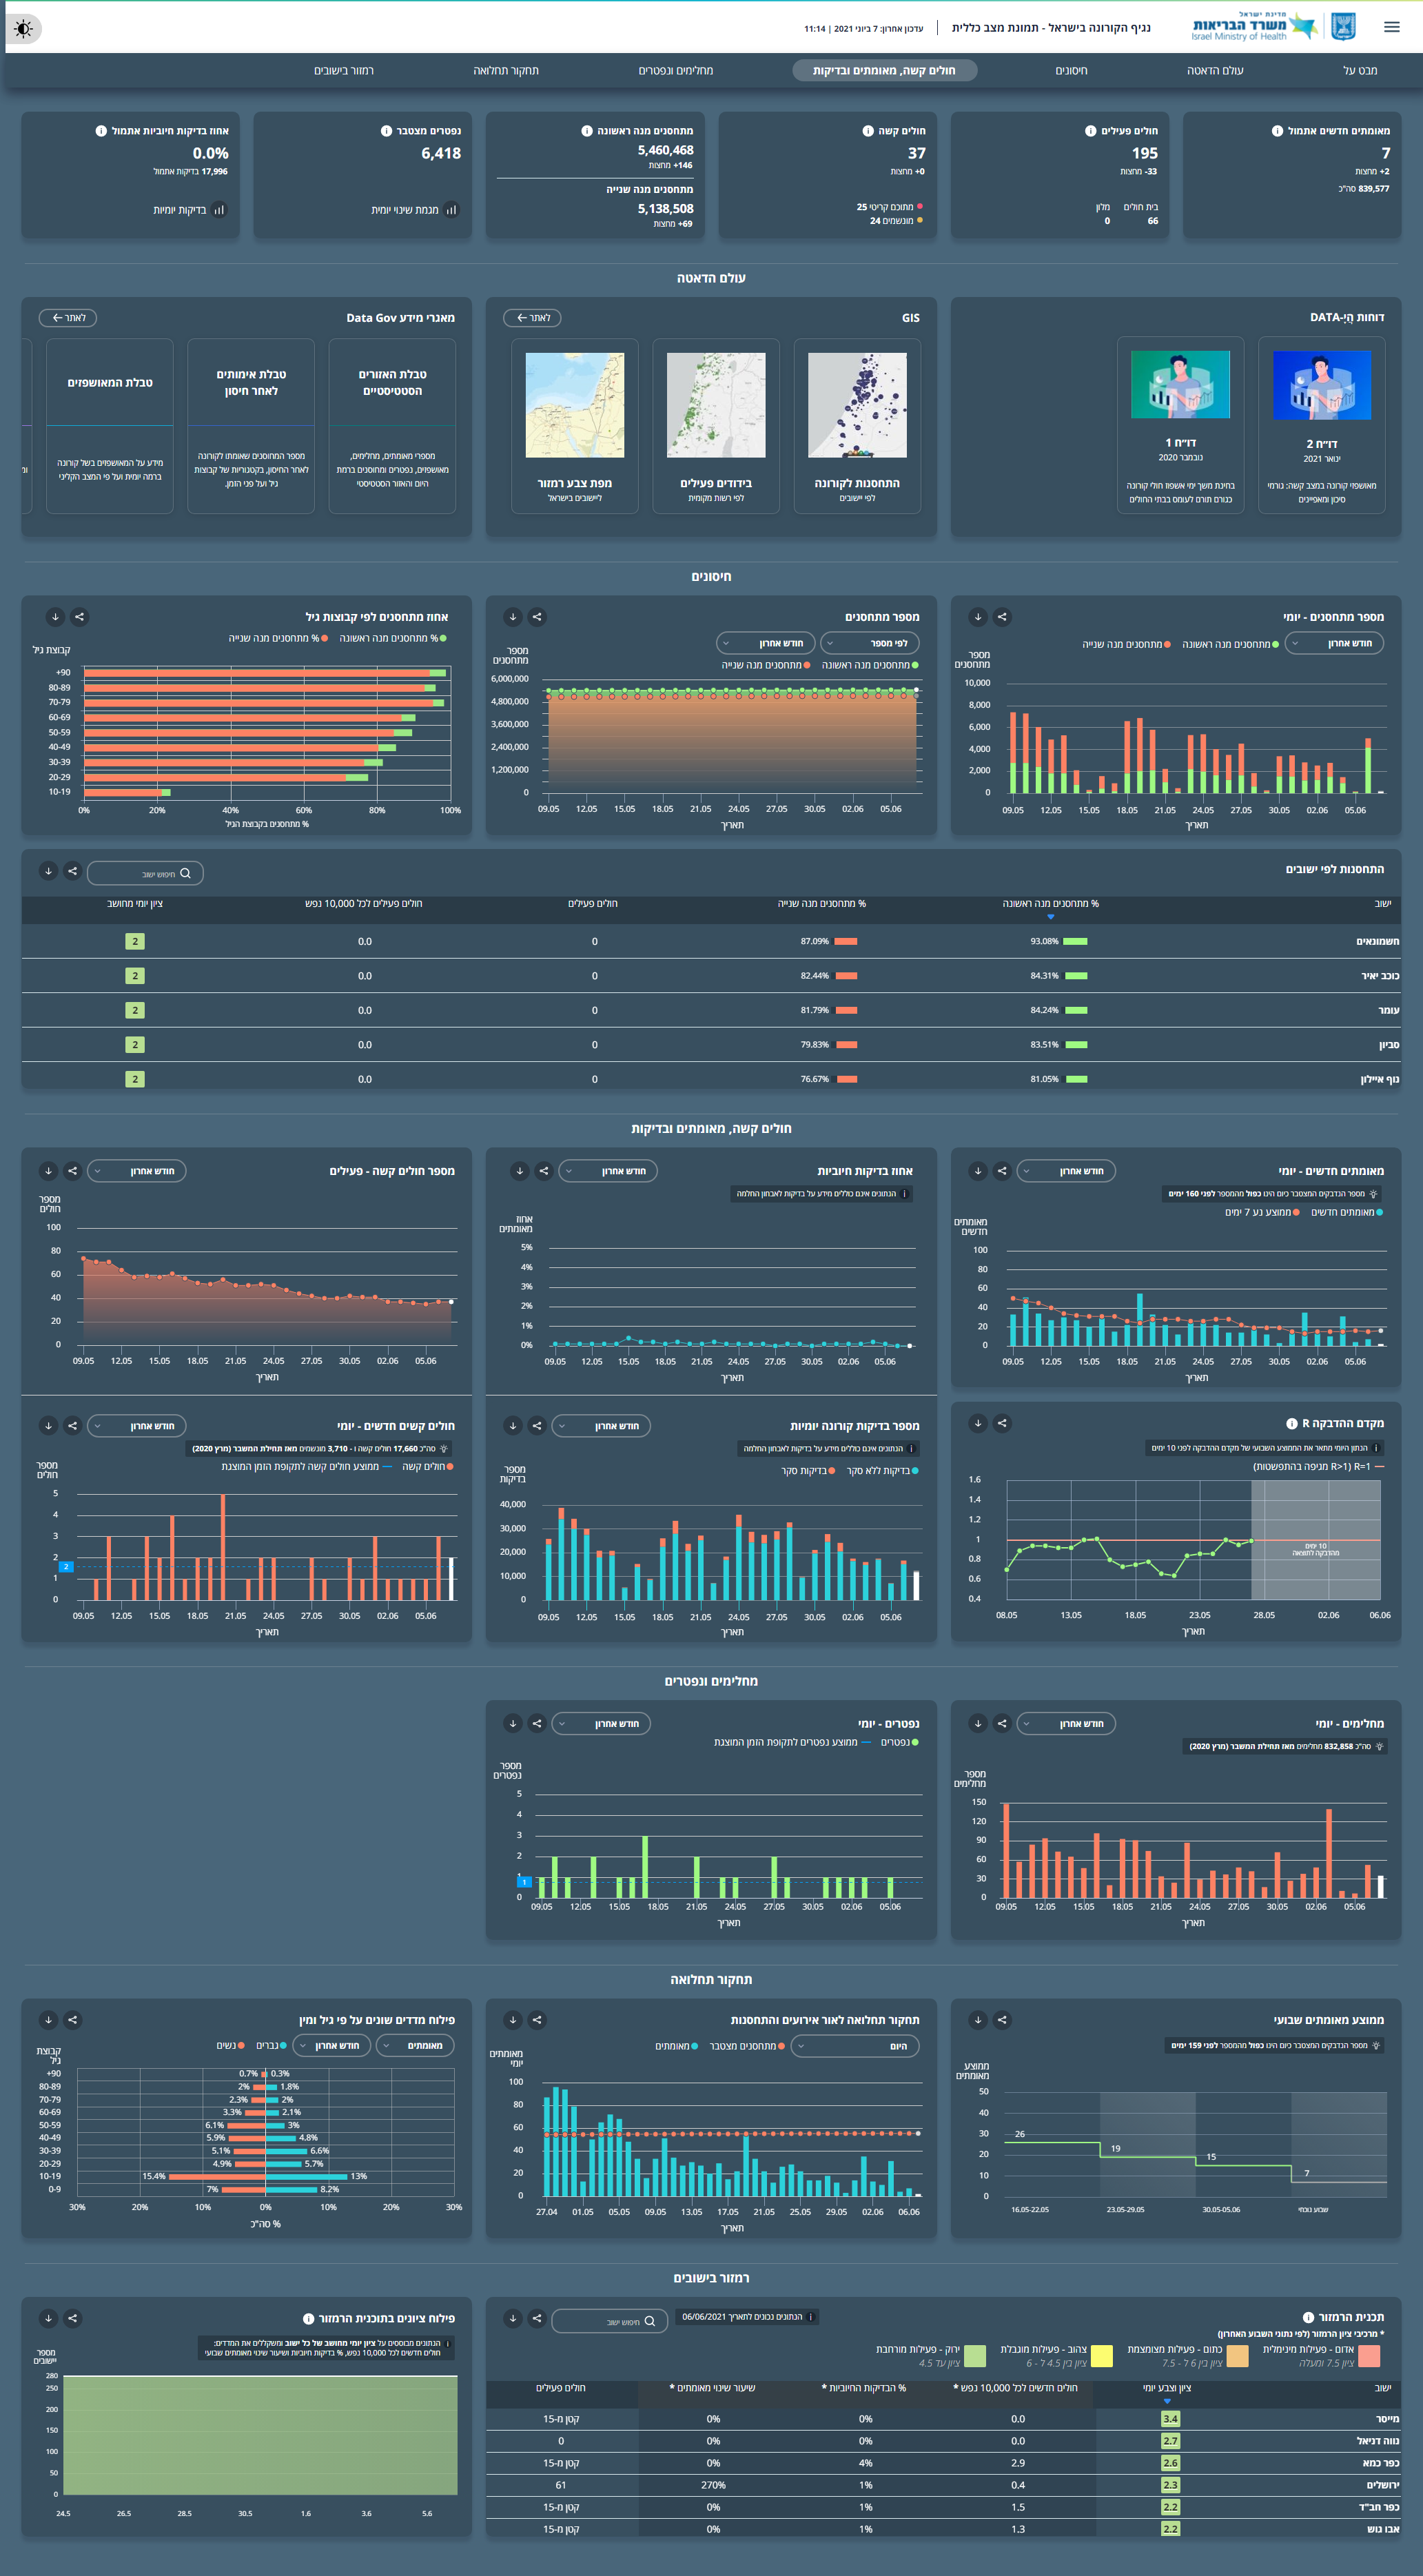Toggle גברים legend in age-gender chart
Viewport: 1423px width, 2576px height.
[271, 2046]
